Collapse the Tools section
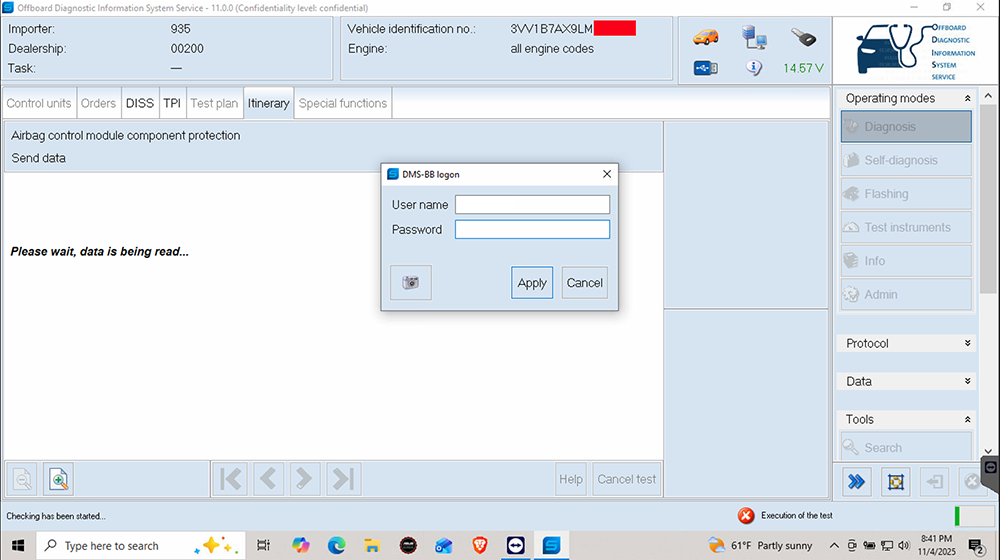This screenshot has width=1000, height=560. click(967, 420)
